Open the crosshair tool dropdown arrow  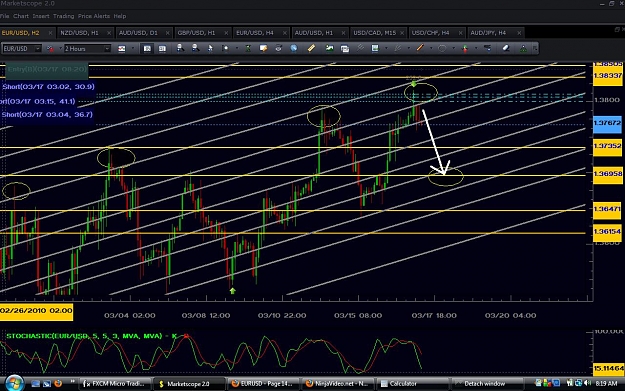(237, 49)
